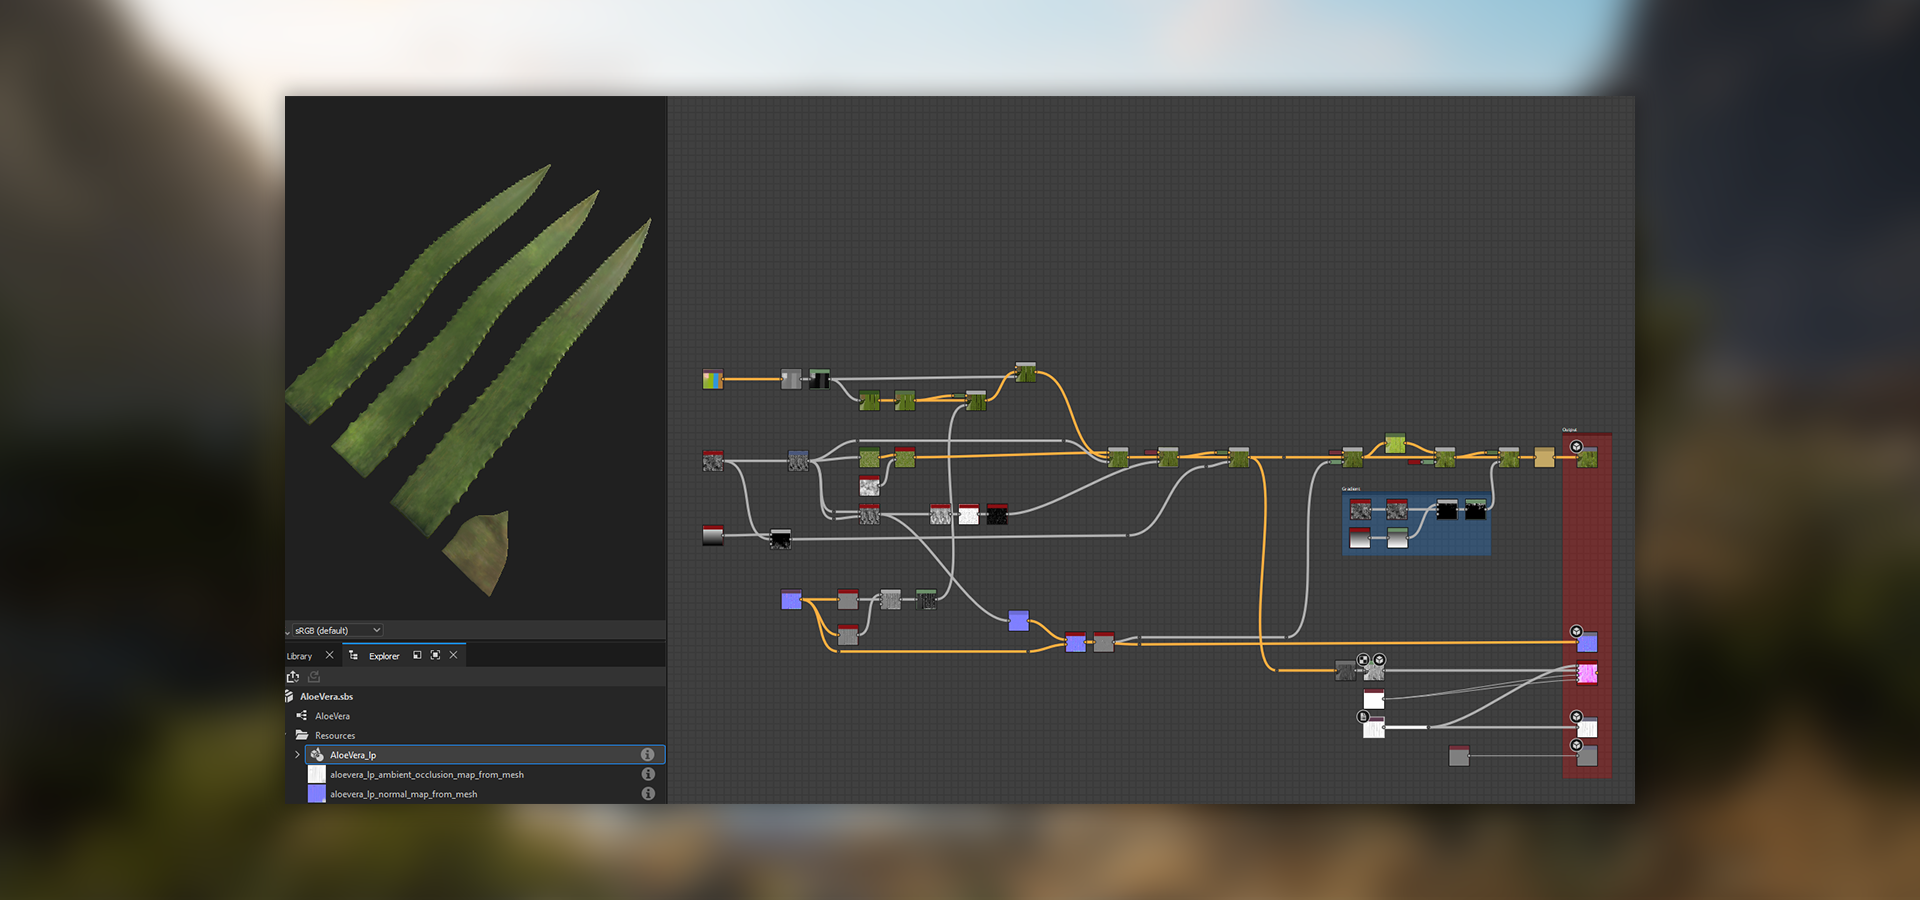Expand the AloeVera_lp resource tree arrow
The height and width of the screenshot is (900, 1920).
tap(297, 755)
